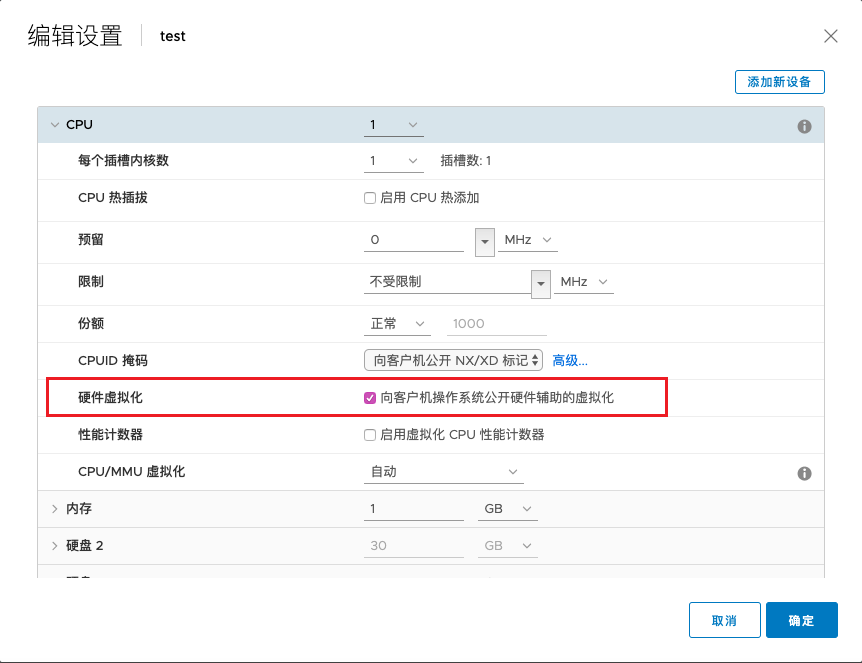This screenshot has height=663, width=862.
Task: Expand the 内存 section
Action: click(x=54, y=509)
